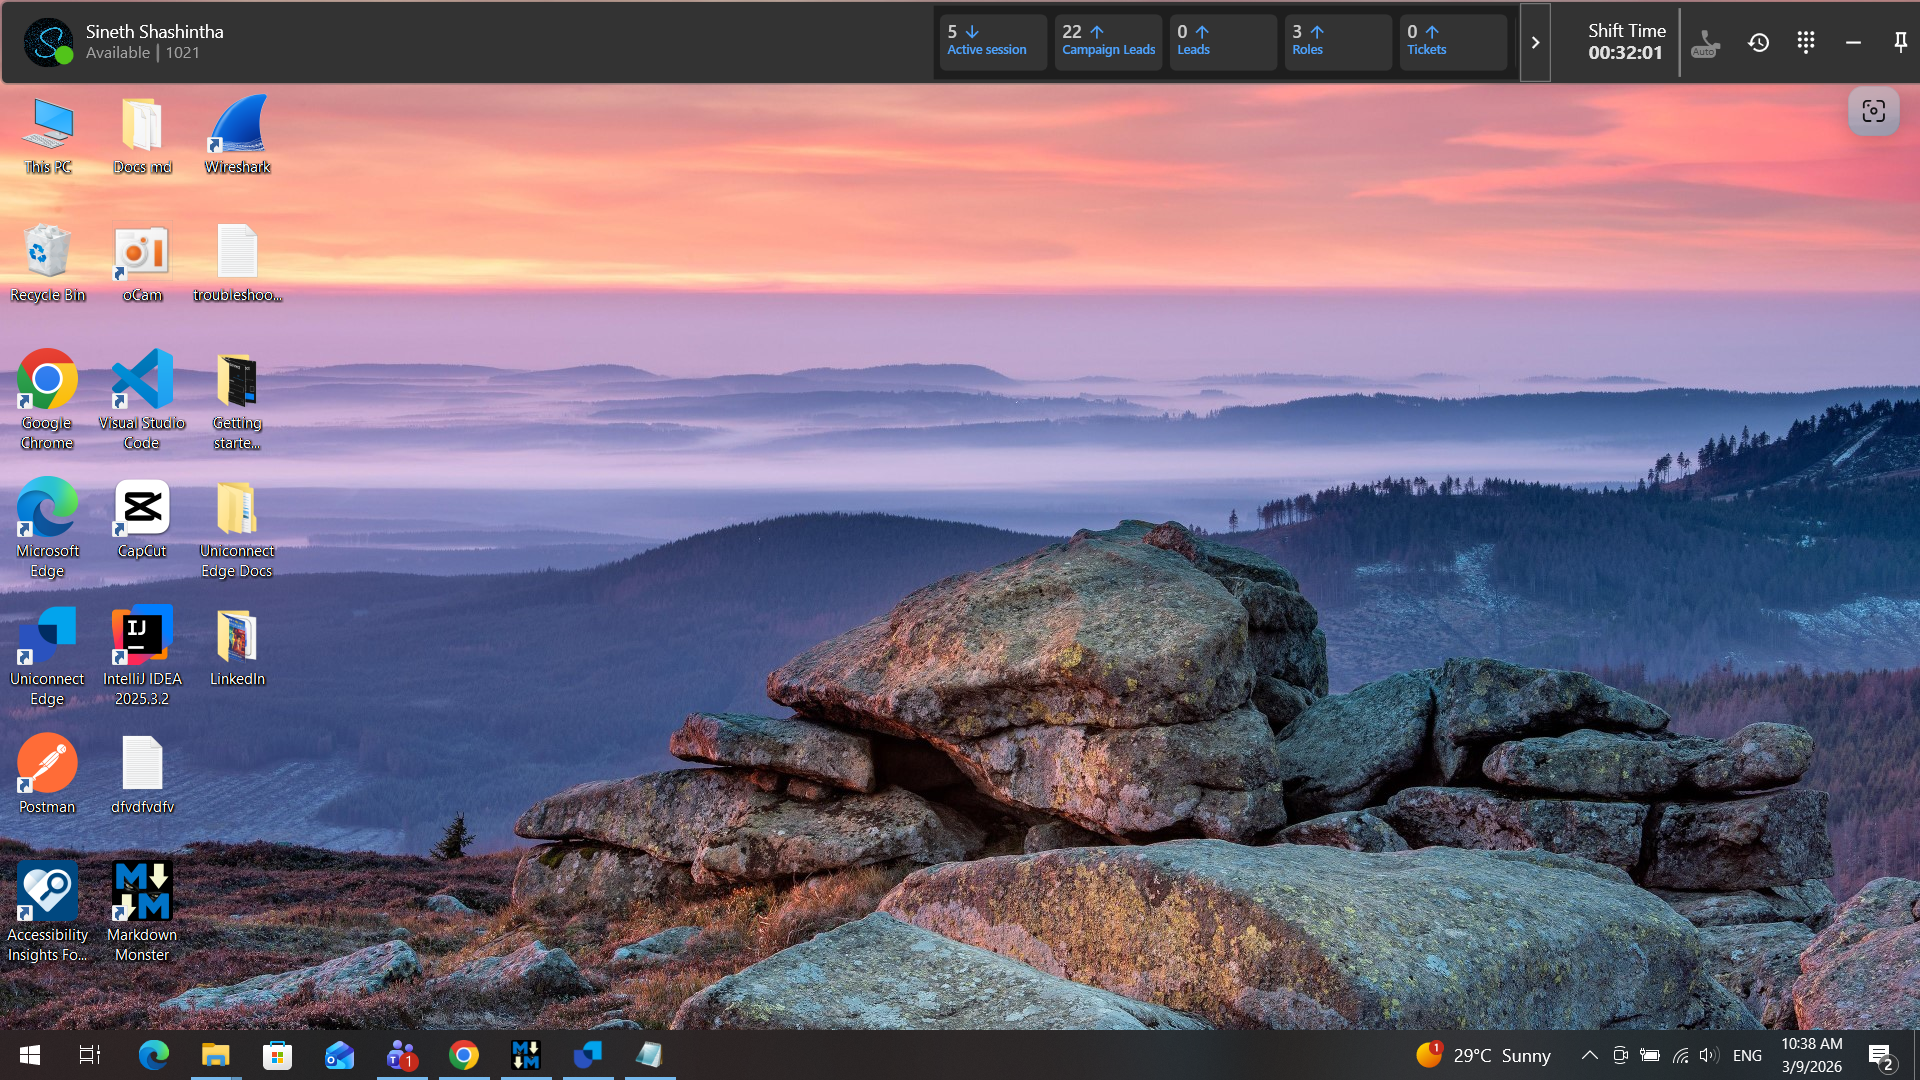Open the dial pad grid icon

tap(1805, 43)
